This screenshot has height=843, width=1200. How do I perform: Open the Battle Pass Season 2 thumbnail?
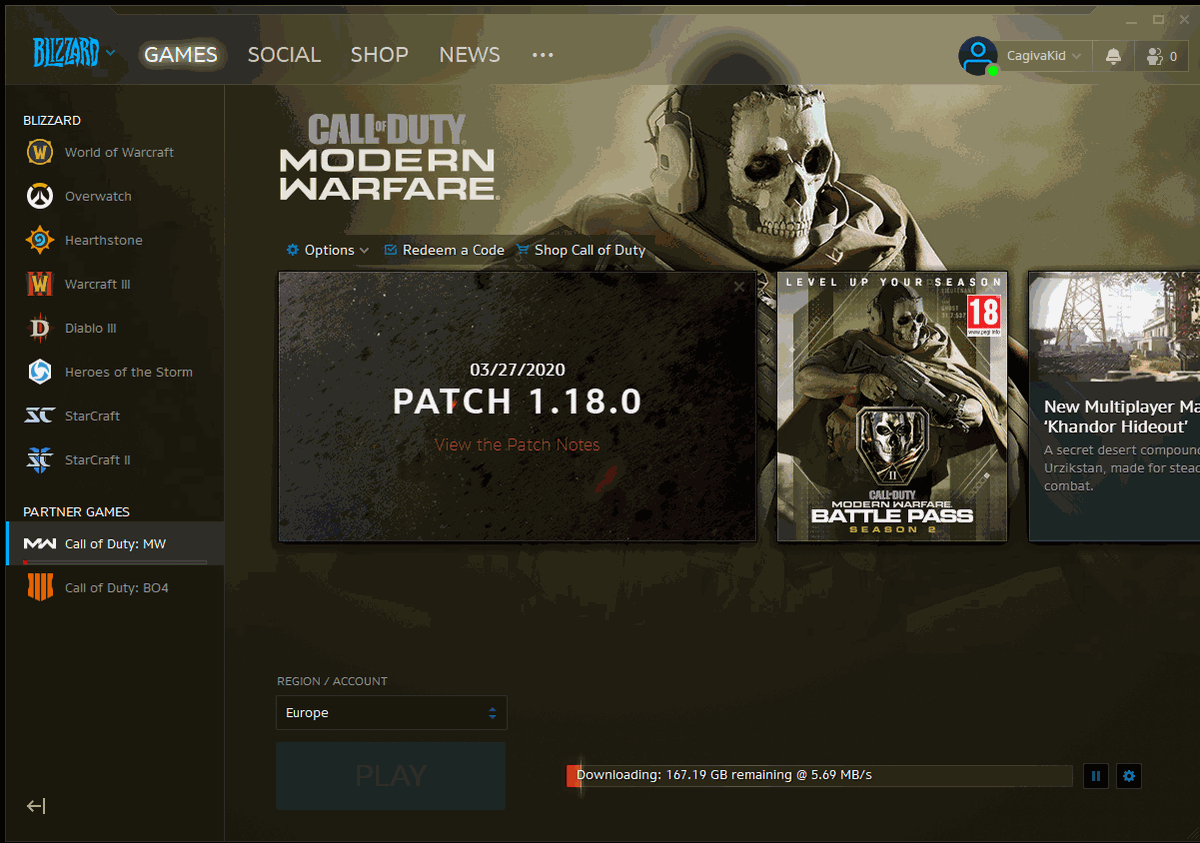click(892, 406)
